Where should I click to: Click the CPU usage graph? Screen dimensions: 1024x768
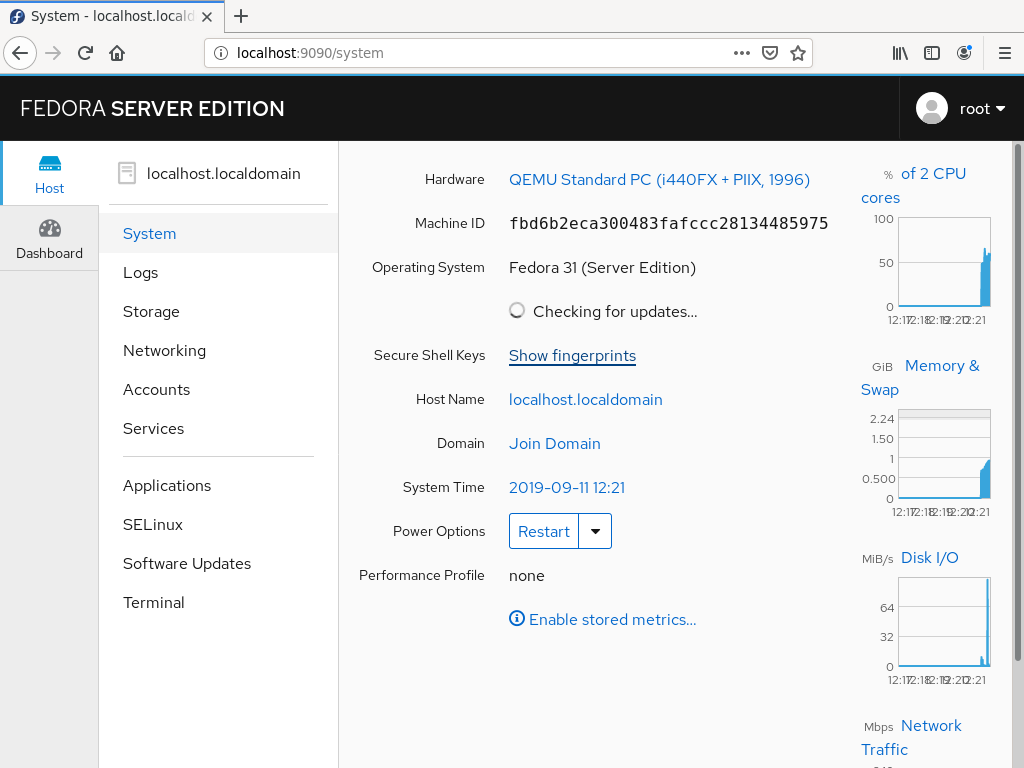coord(944,262)
